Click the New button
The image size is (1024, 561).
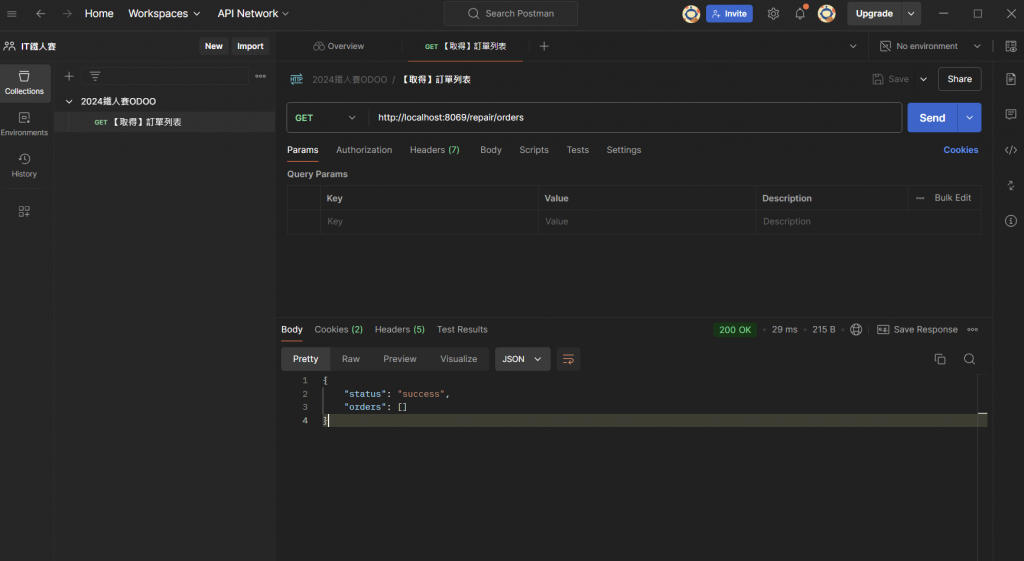[x=214, y=46]
